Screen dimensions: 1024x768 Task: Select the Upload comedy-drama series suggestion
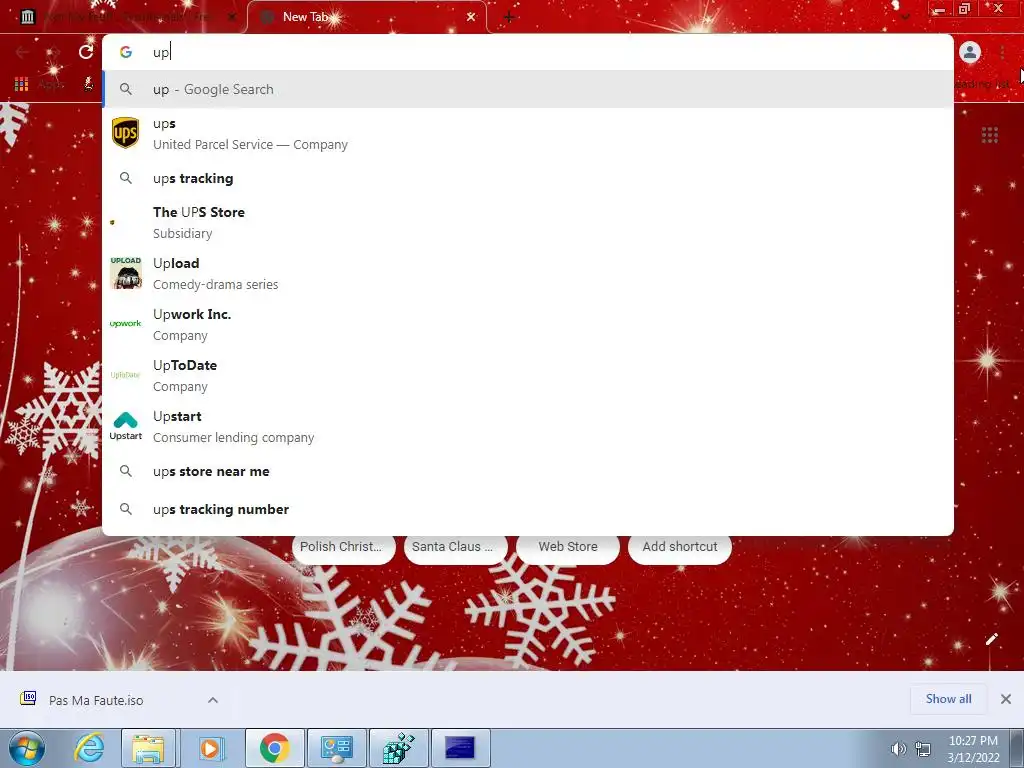tap(528, 274)
